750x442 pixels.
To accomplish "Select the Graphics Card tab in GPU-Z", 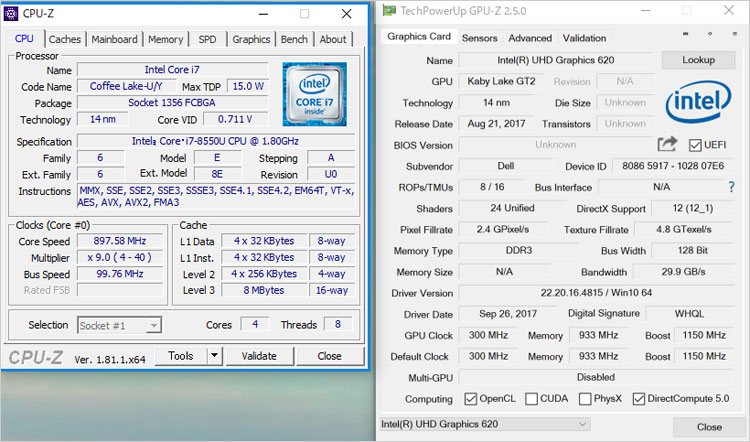I will pos(419,36).
